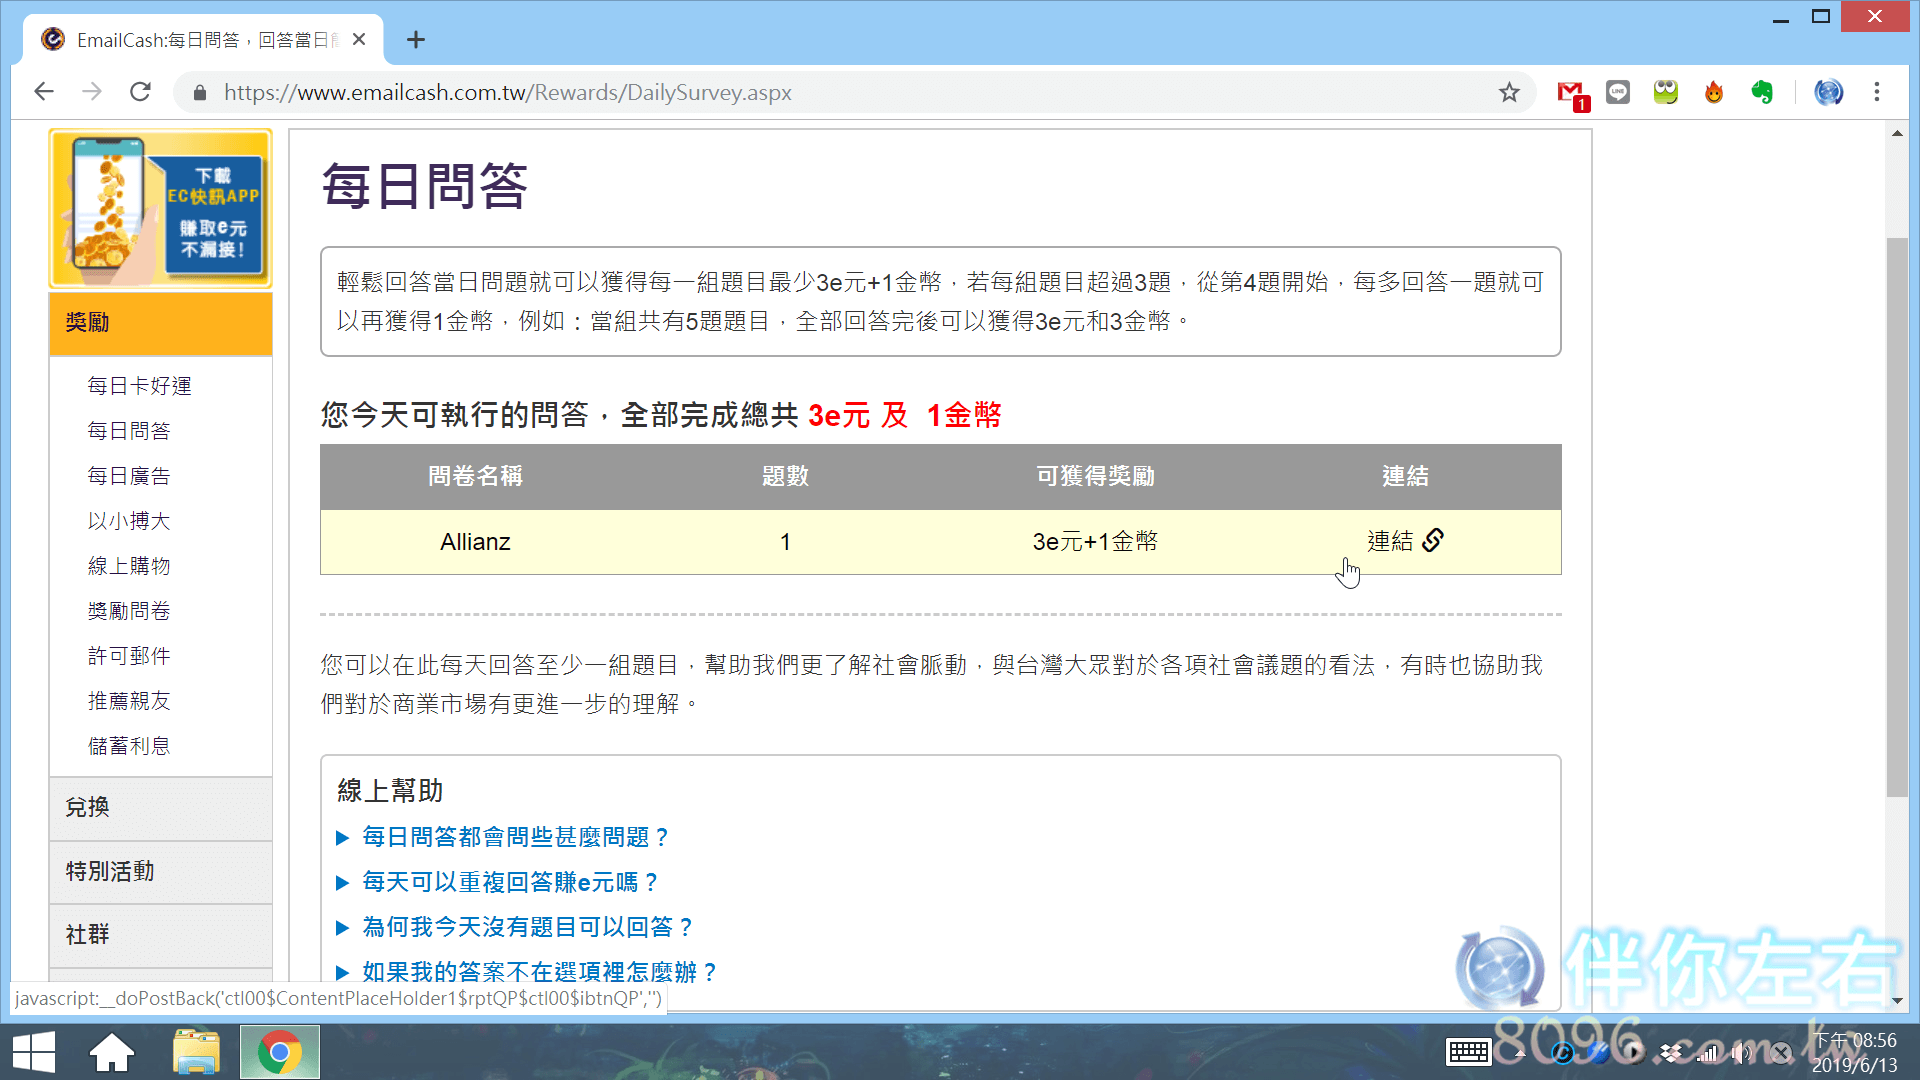Click the flame extension icon
This screenshot has height=1080, width=1920.
(1714, 92)
